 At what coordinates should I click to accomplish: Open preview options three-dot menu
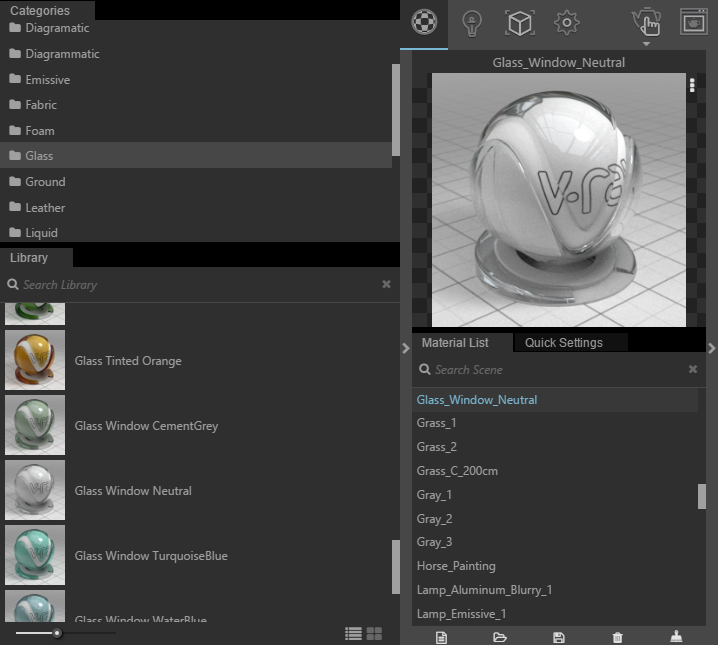[692, 85]
